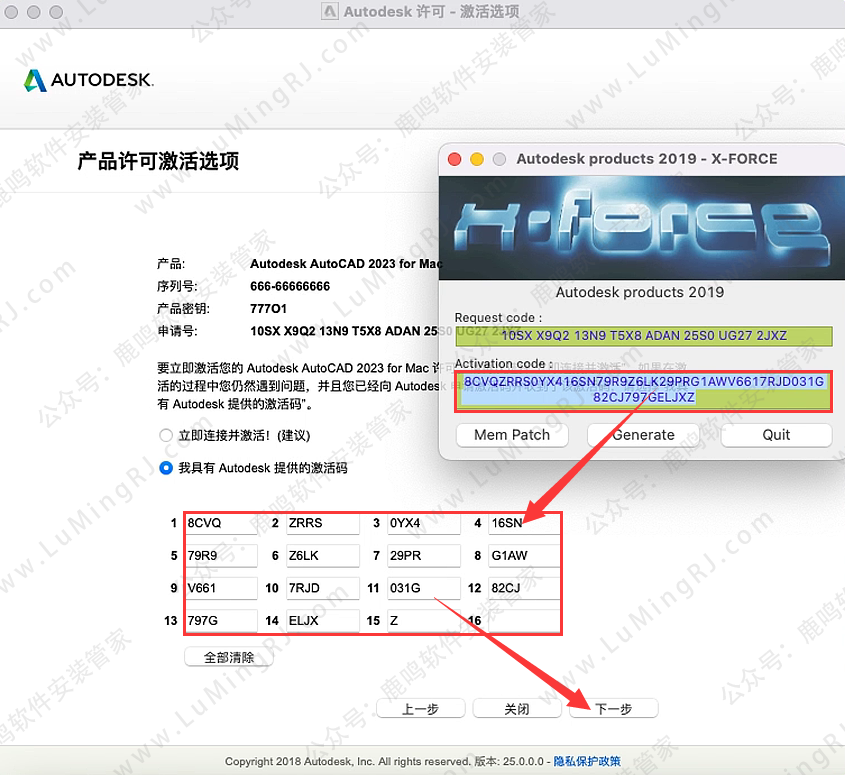Click the Mem Patch button in X-FORCE window
This screenshot has width=845, height=775.
[512, 435]
